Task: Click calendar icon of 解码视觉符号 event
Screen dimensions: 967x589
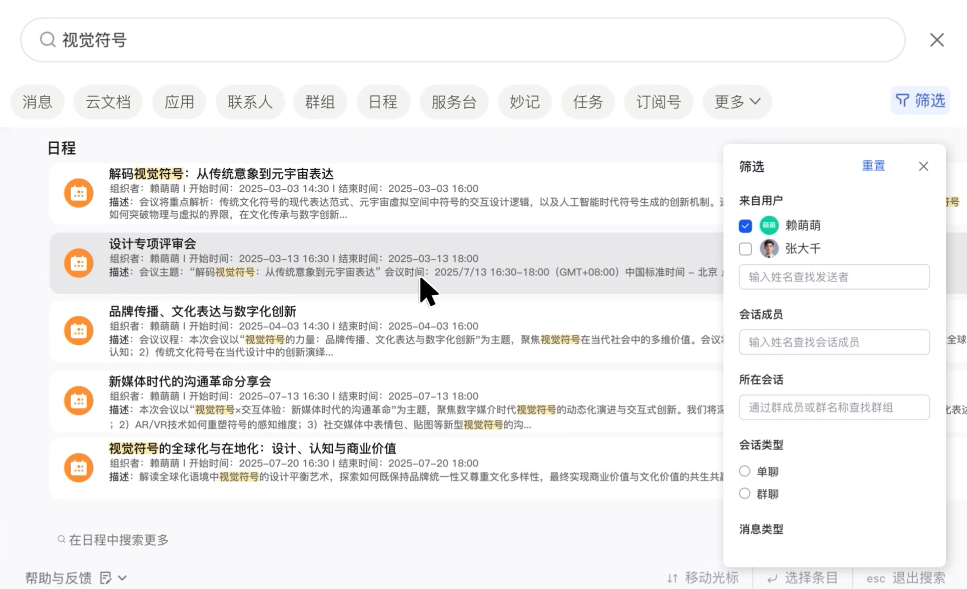Action: pyautogui.click(x=78, y=193)
